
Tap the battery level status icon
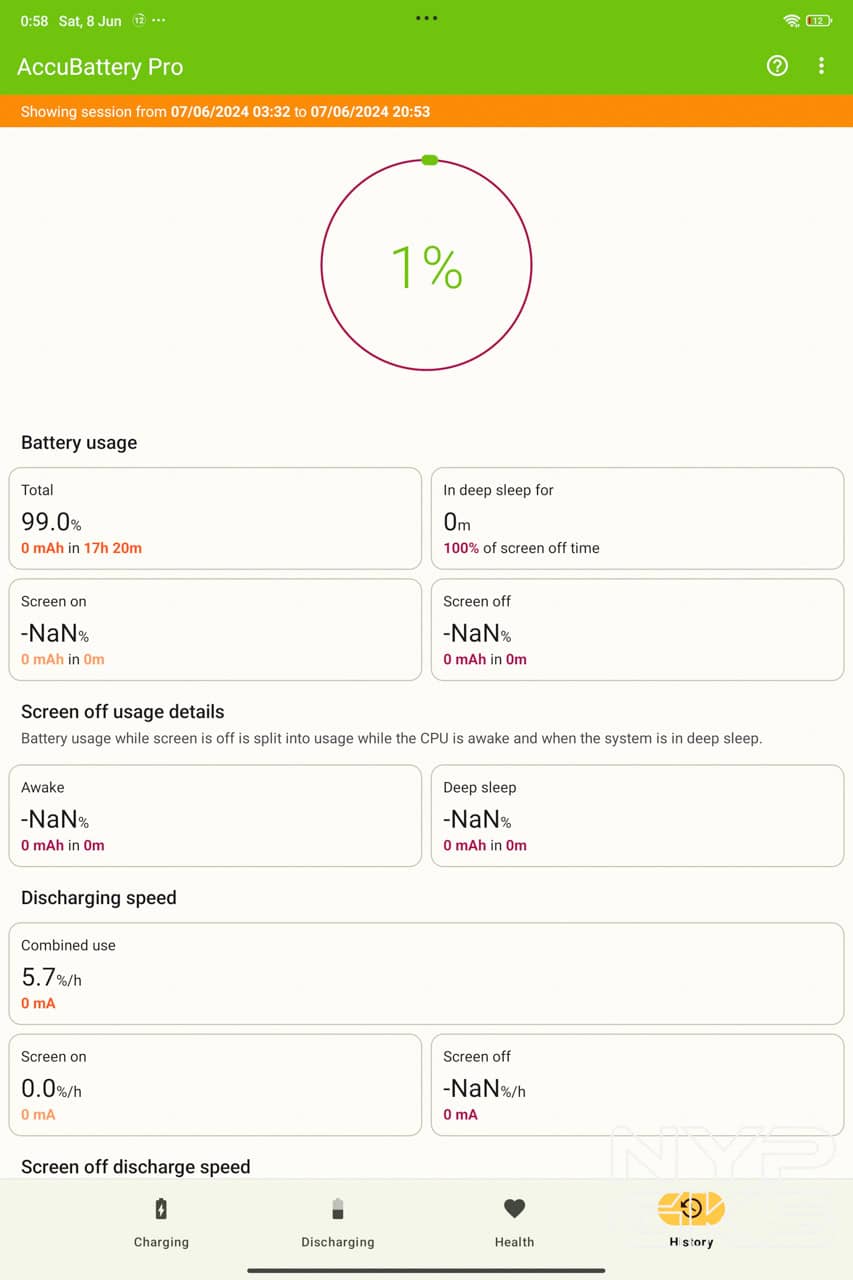tap(818, 21)
